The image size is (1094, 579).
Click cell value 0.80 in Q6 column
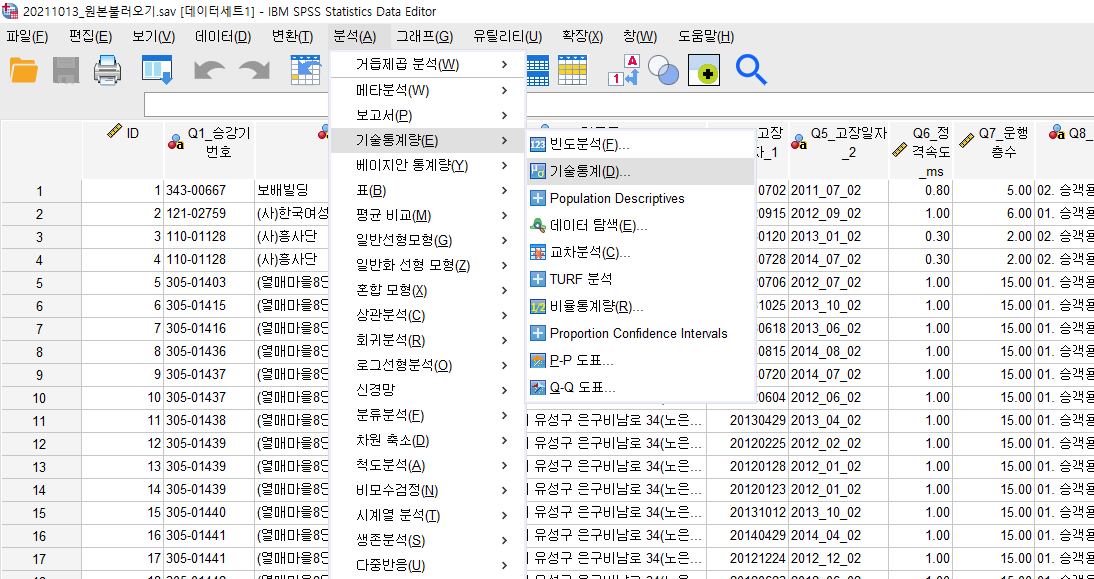921,190
